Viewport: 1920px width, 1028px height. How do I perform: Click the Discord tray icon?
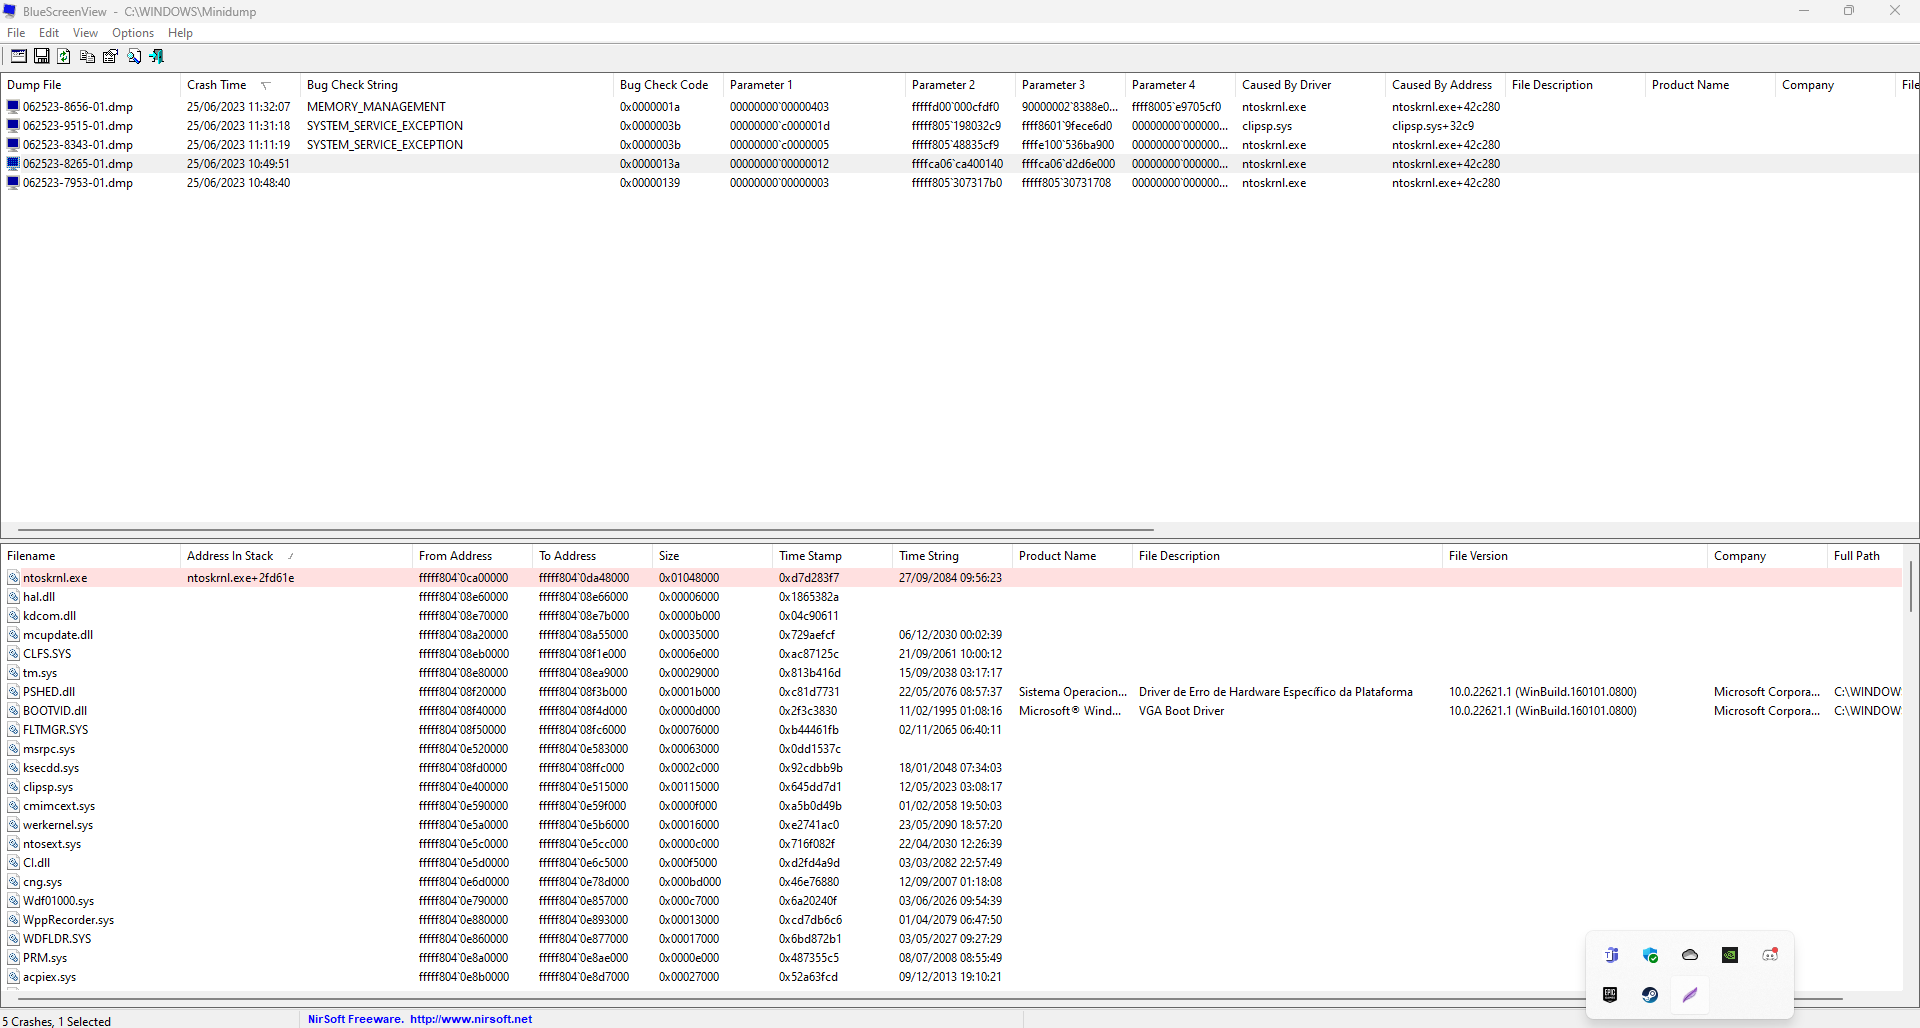coord(1770,955)
